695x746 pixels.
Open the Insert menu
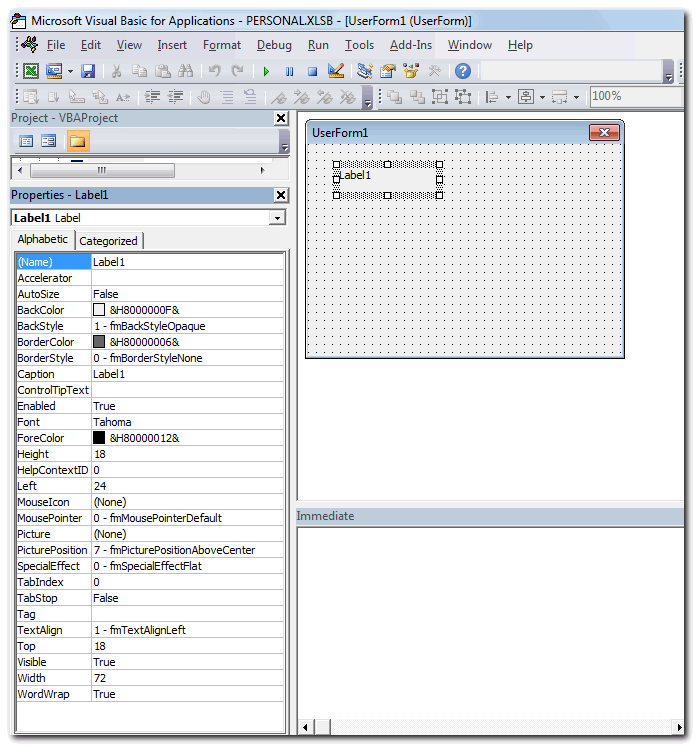tap(172, 45)
